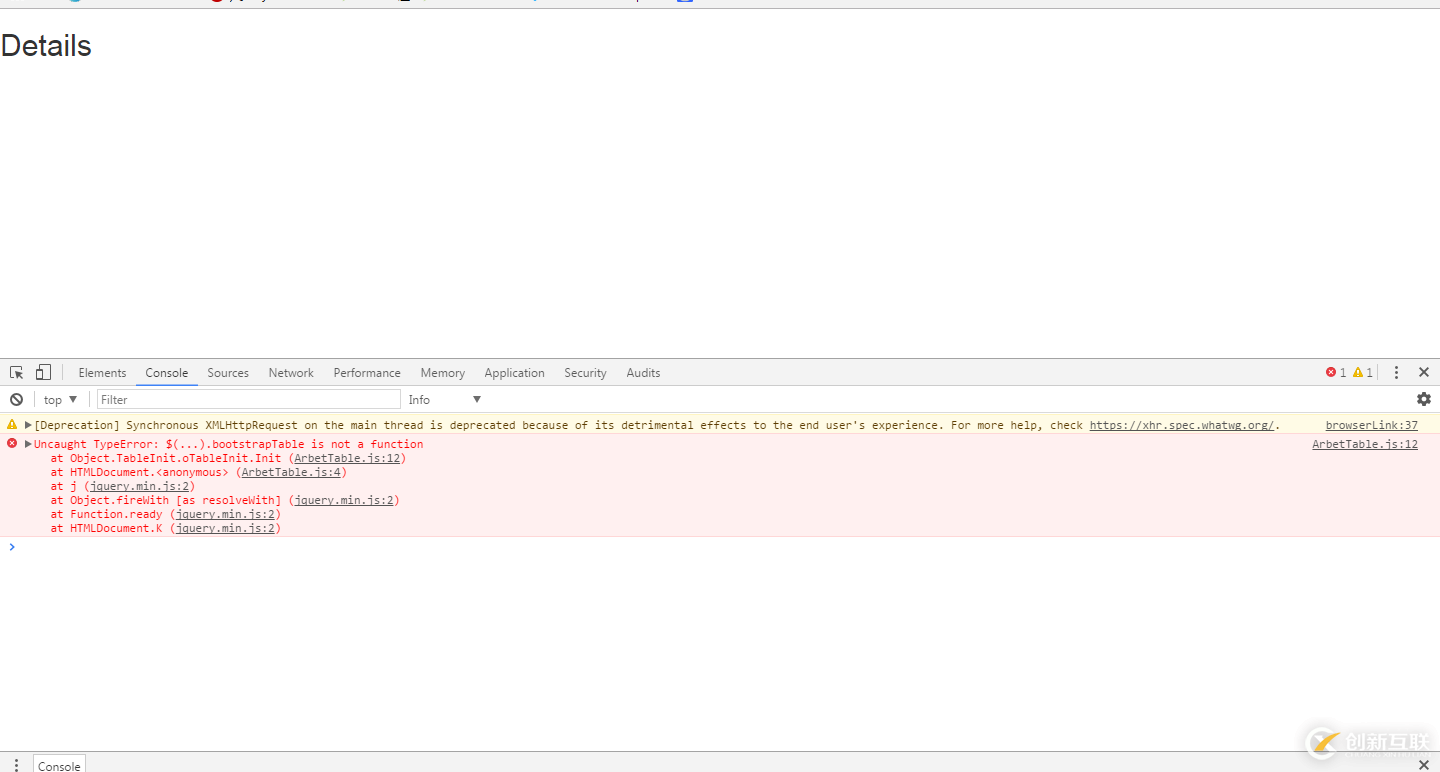Screen dimensions: 1440x772
Task: Open jquery.min.js:2 link in the 'at j' line
Action: (x=139, y=486)
